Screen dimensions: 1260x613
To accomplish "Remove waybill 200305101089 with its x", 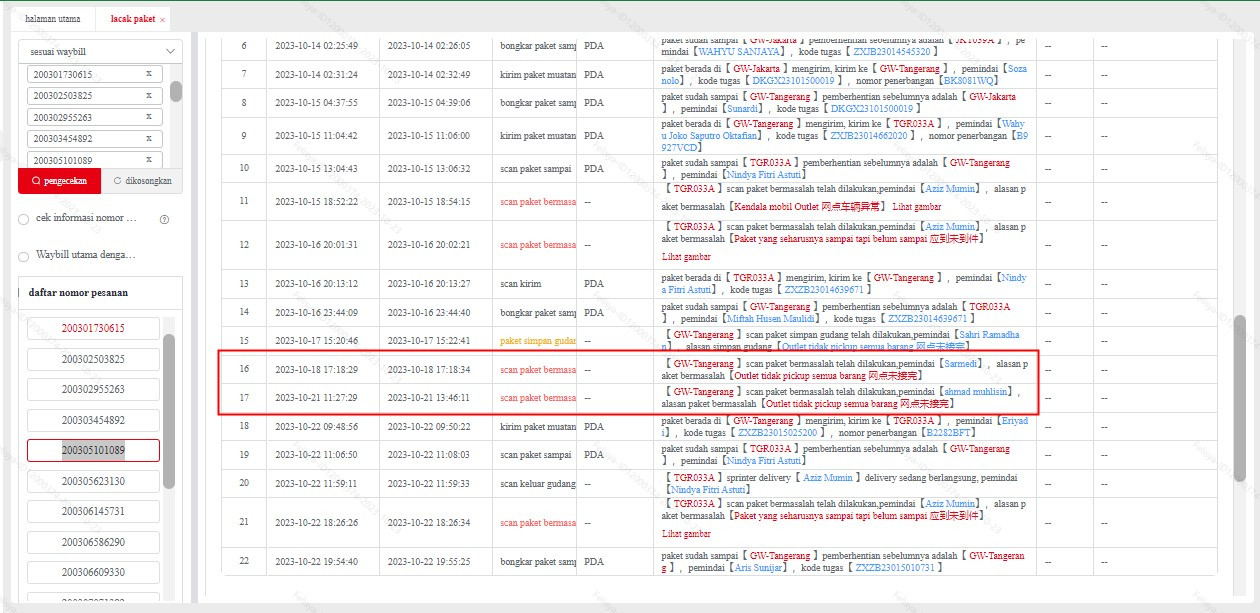I will tap(148, 160).
